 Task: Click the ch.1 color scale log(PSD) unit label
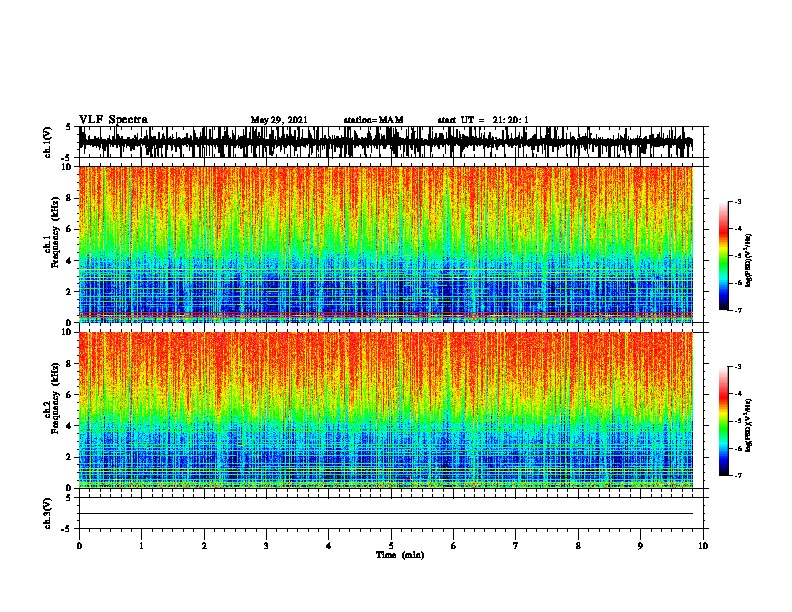(749, 260)
